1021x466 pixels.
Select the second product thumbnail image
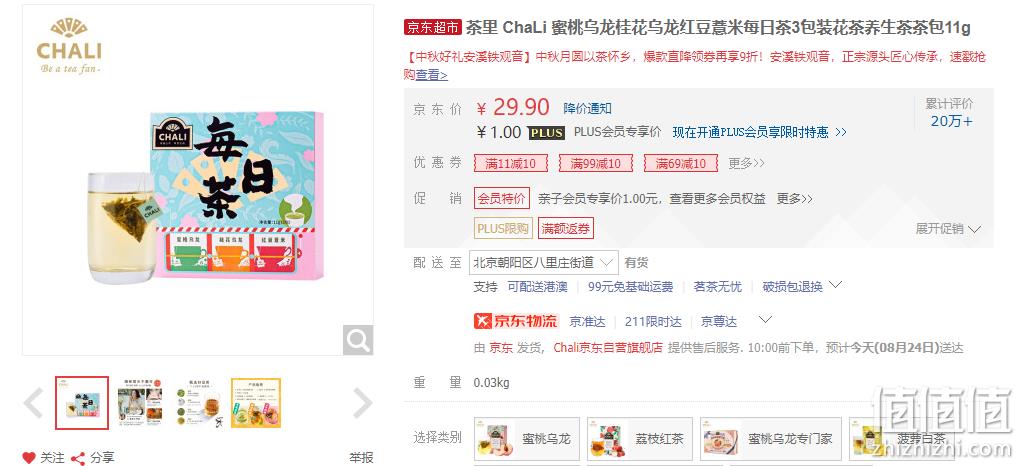click(x=140, y=403)
